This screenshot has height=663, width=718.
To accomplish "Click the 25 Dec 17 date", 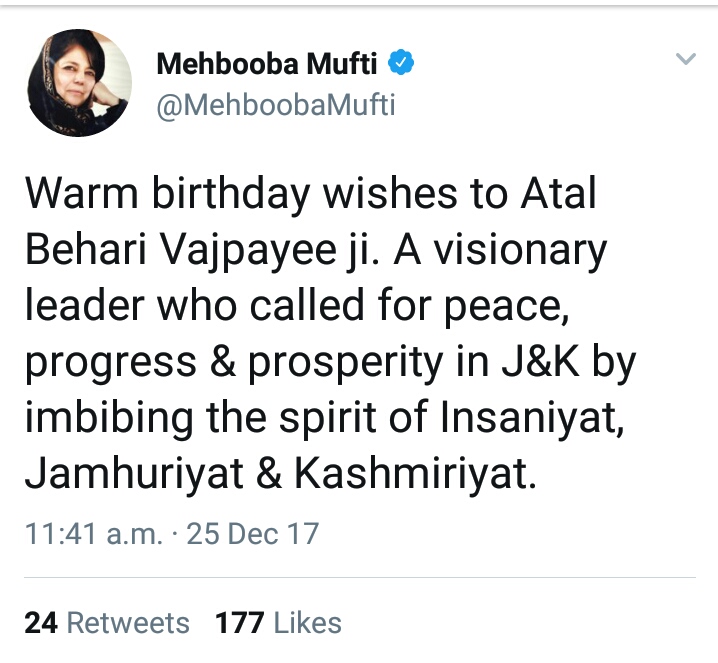I will tap(253, 534).
